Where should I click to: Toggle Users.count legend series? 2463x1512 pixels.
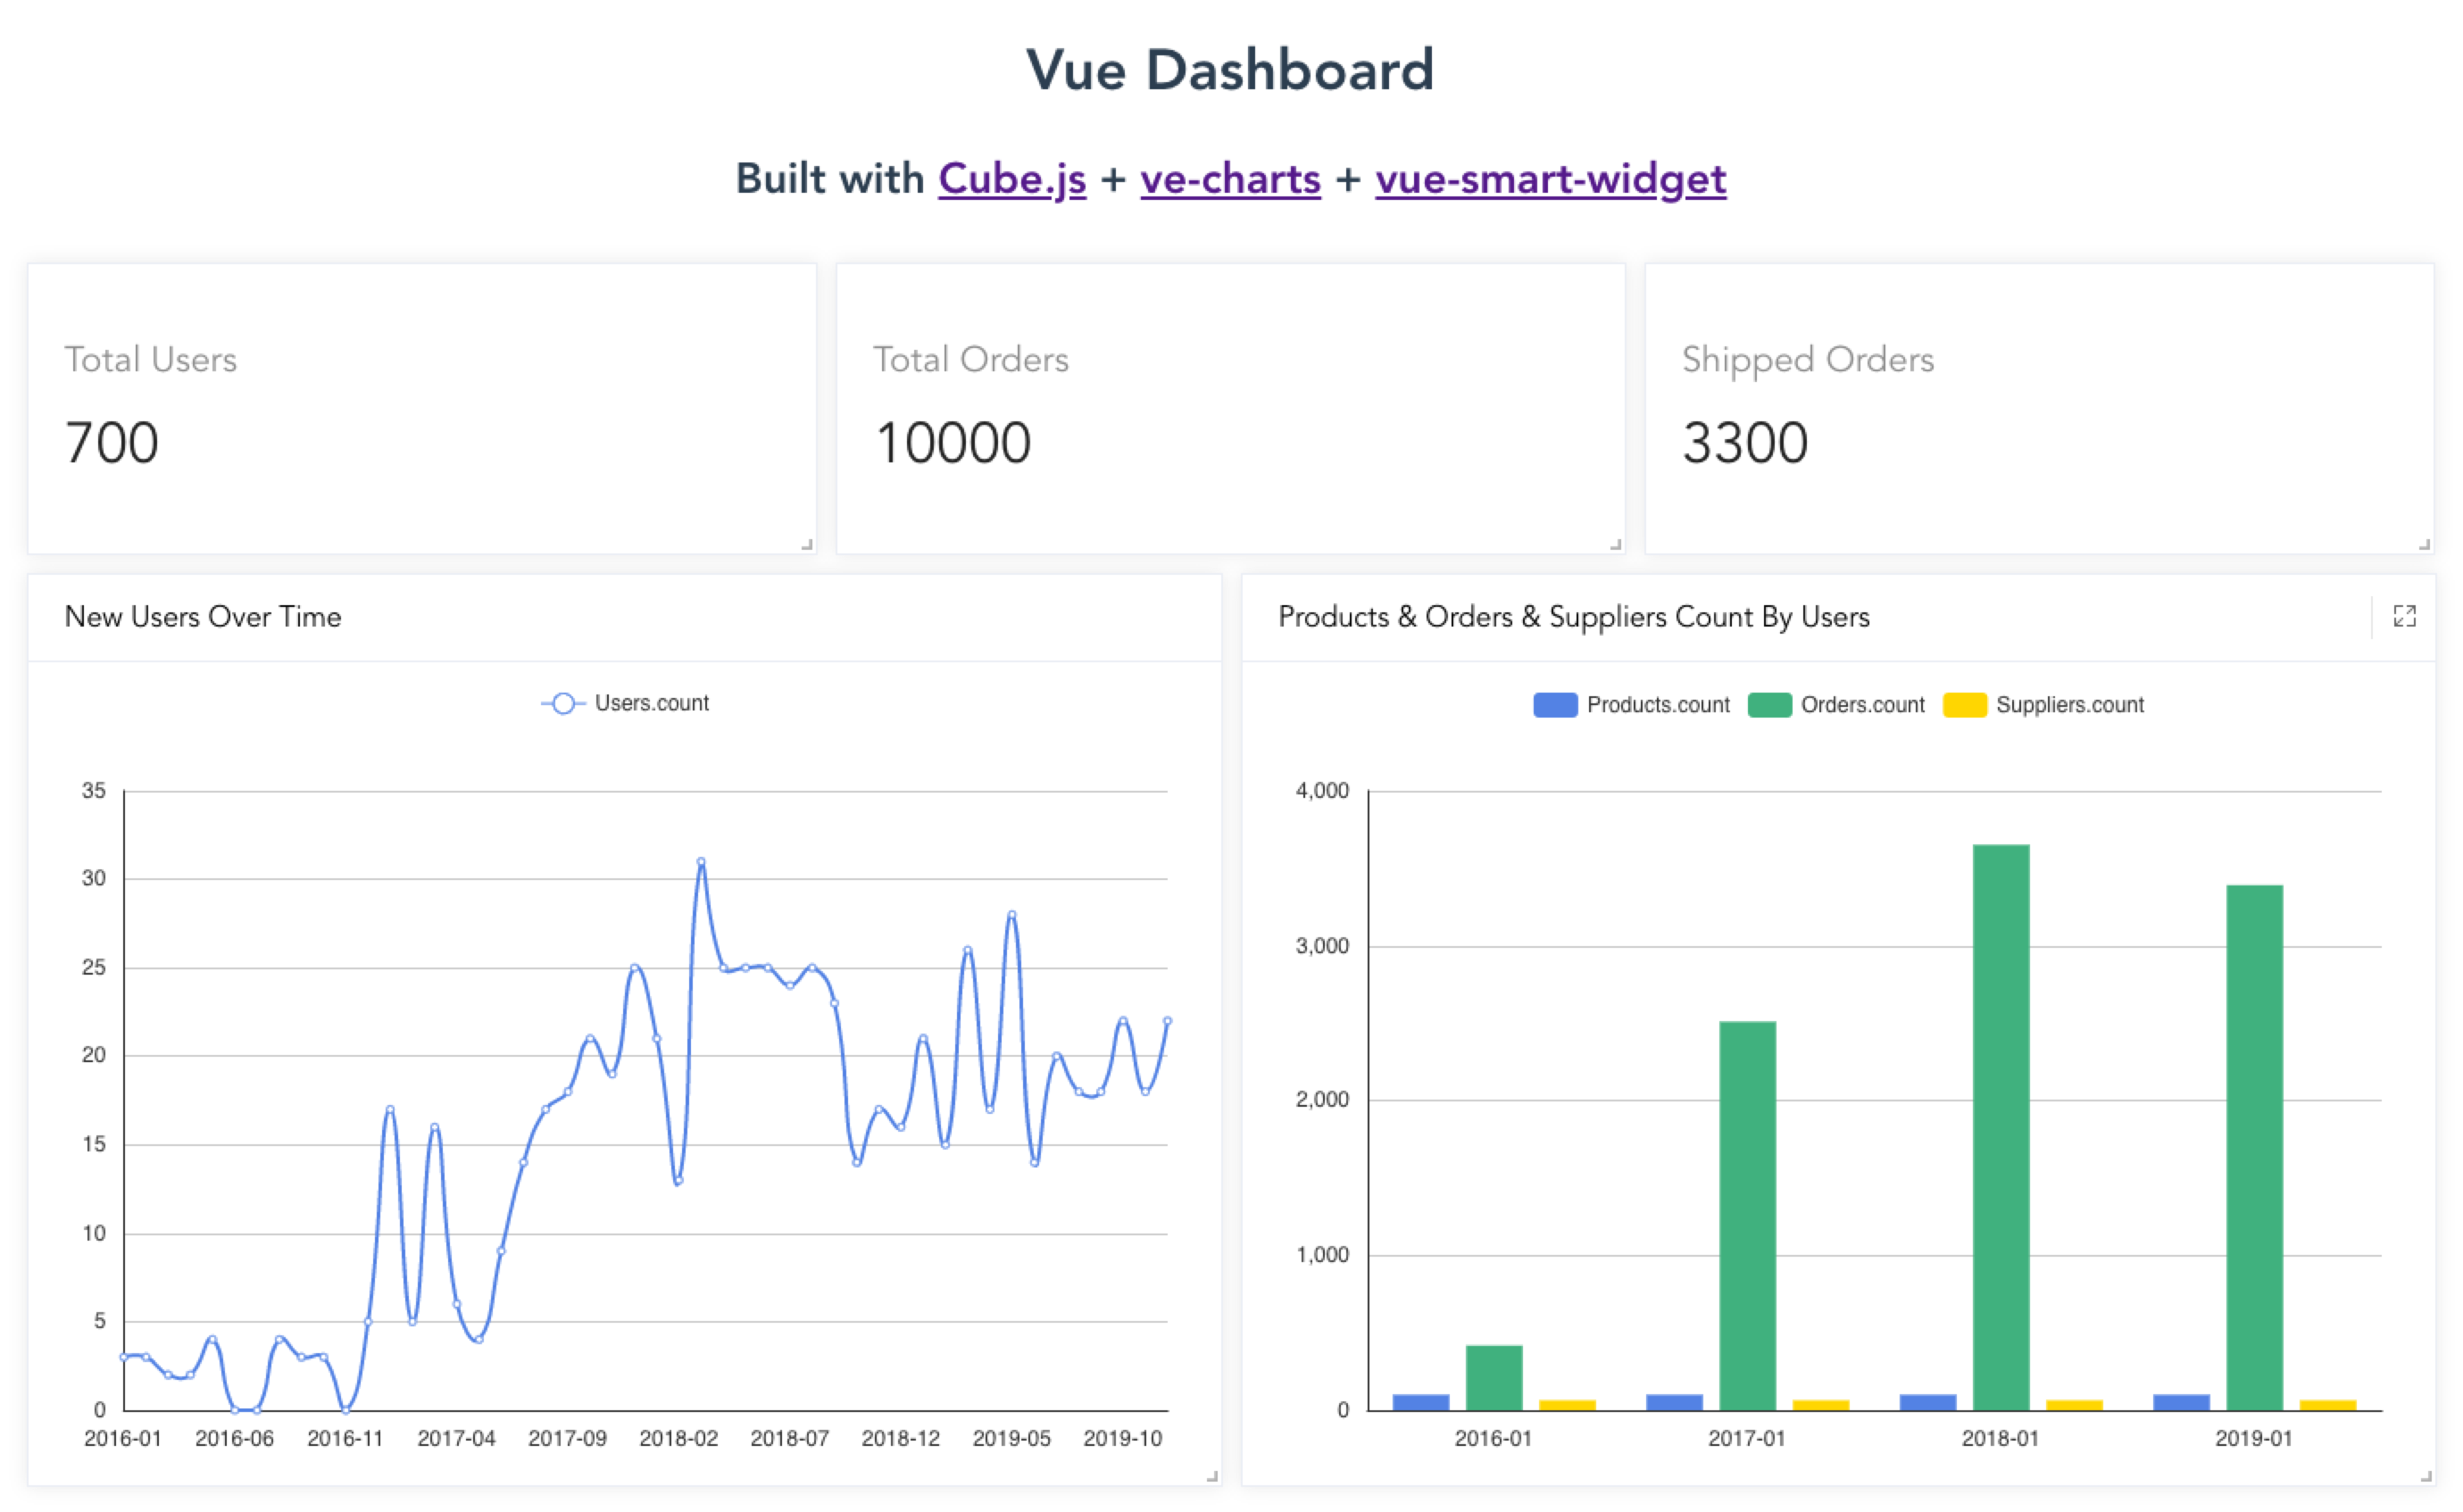[x=650, y=703]
